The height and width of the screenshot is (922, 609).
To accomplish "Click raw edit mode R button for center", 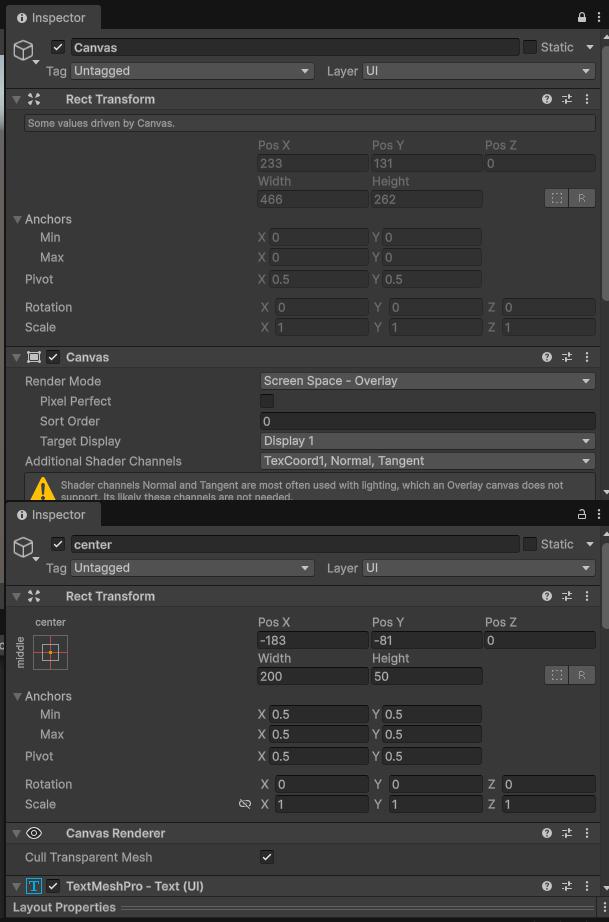I will click(x=582, y=675).
